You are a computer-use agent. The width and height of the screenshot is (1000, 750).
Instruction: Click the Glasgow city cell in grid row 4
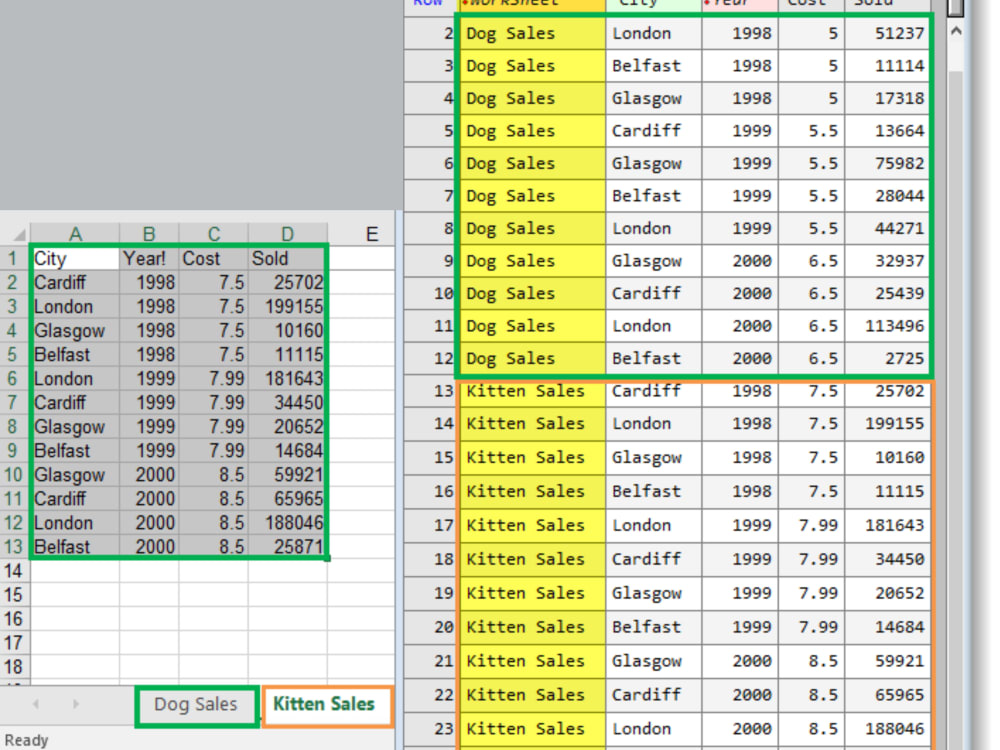tap(654, 98)
